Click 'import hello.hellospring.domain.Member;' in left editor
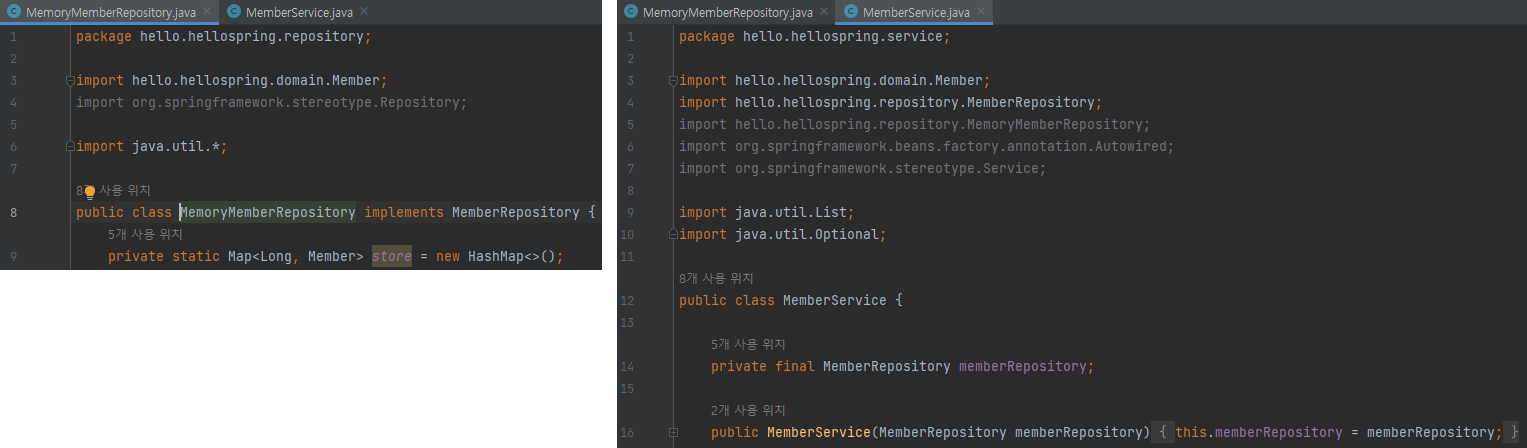Screen dimensions: 1527x448 point(232,80)
